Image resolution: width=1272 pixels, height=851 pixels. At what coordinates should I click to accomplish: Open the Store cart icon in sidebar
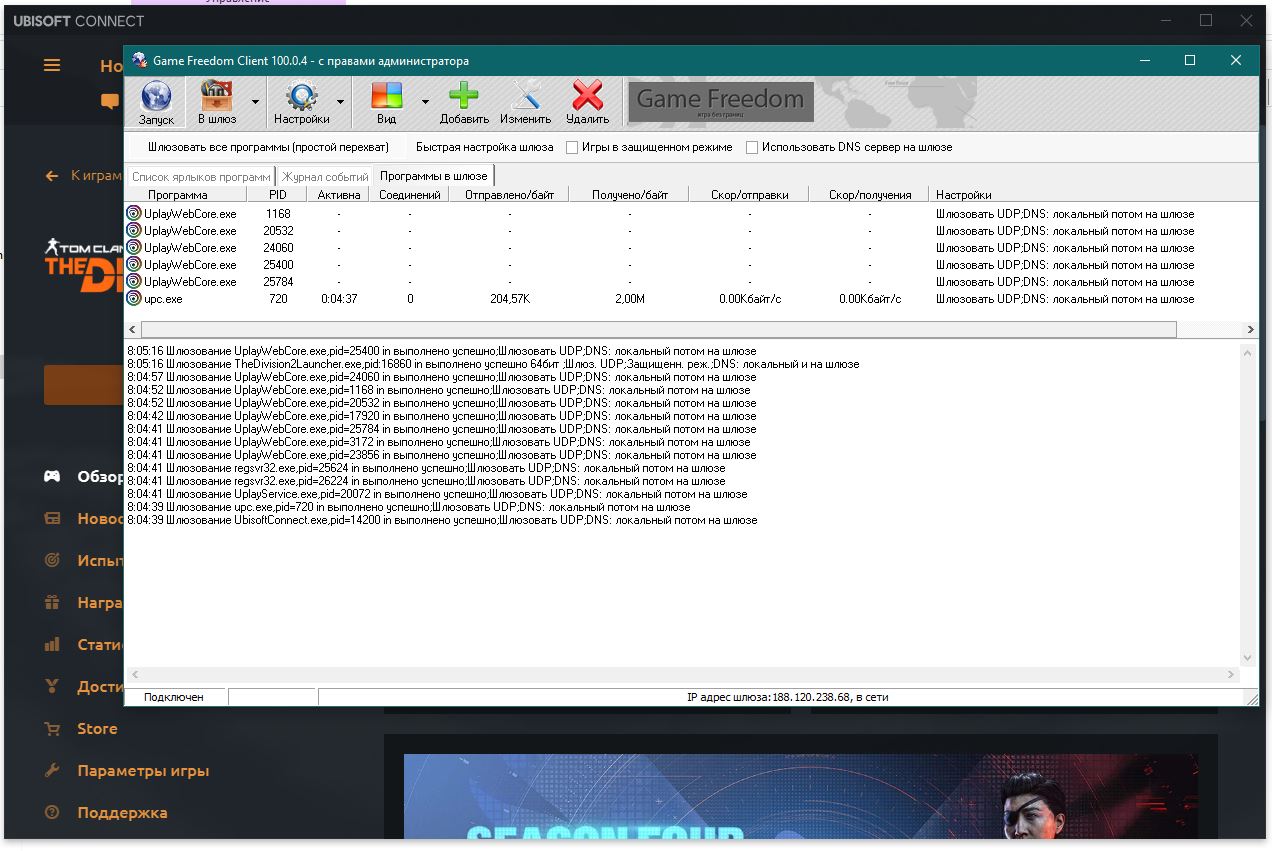tap(53, 729)
